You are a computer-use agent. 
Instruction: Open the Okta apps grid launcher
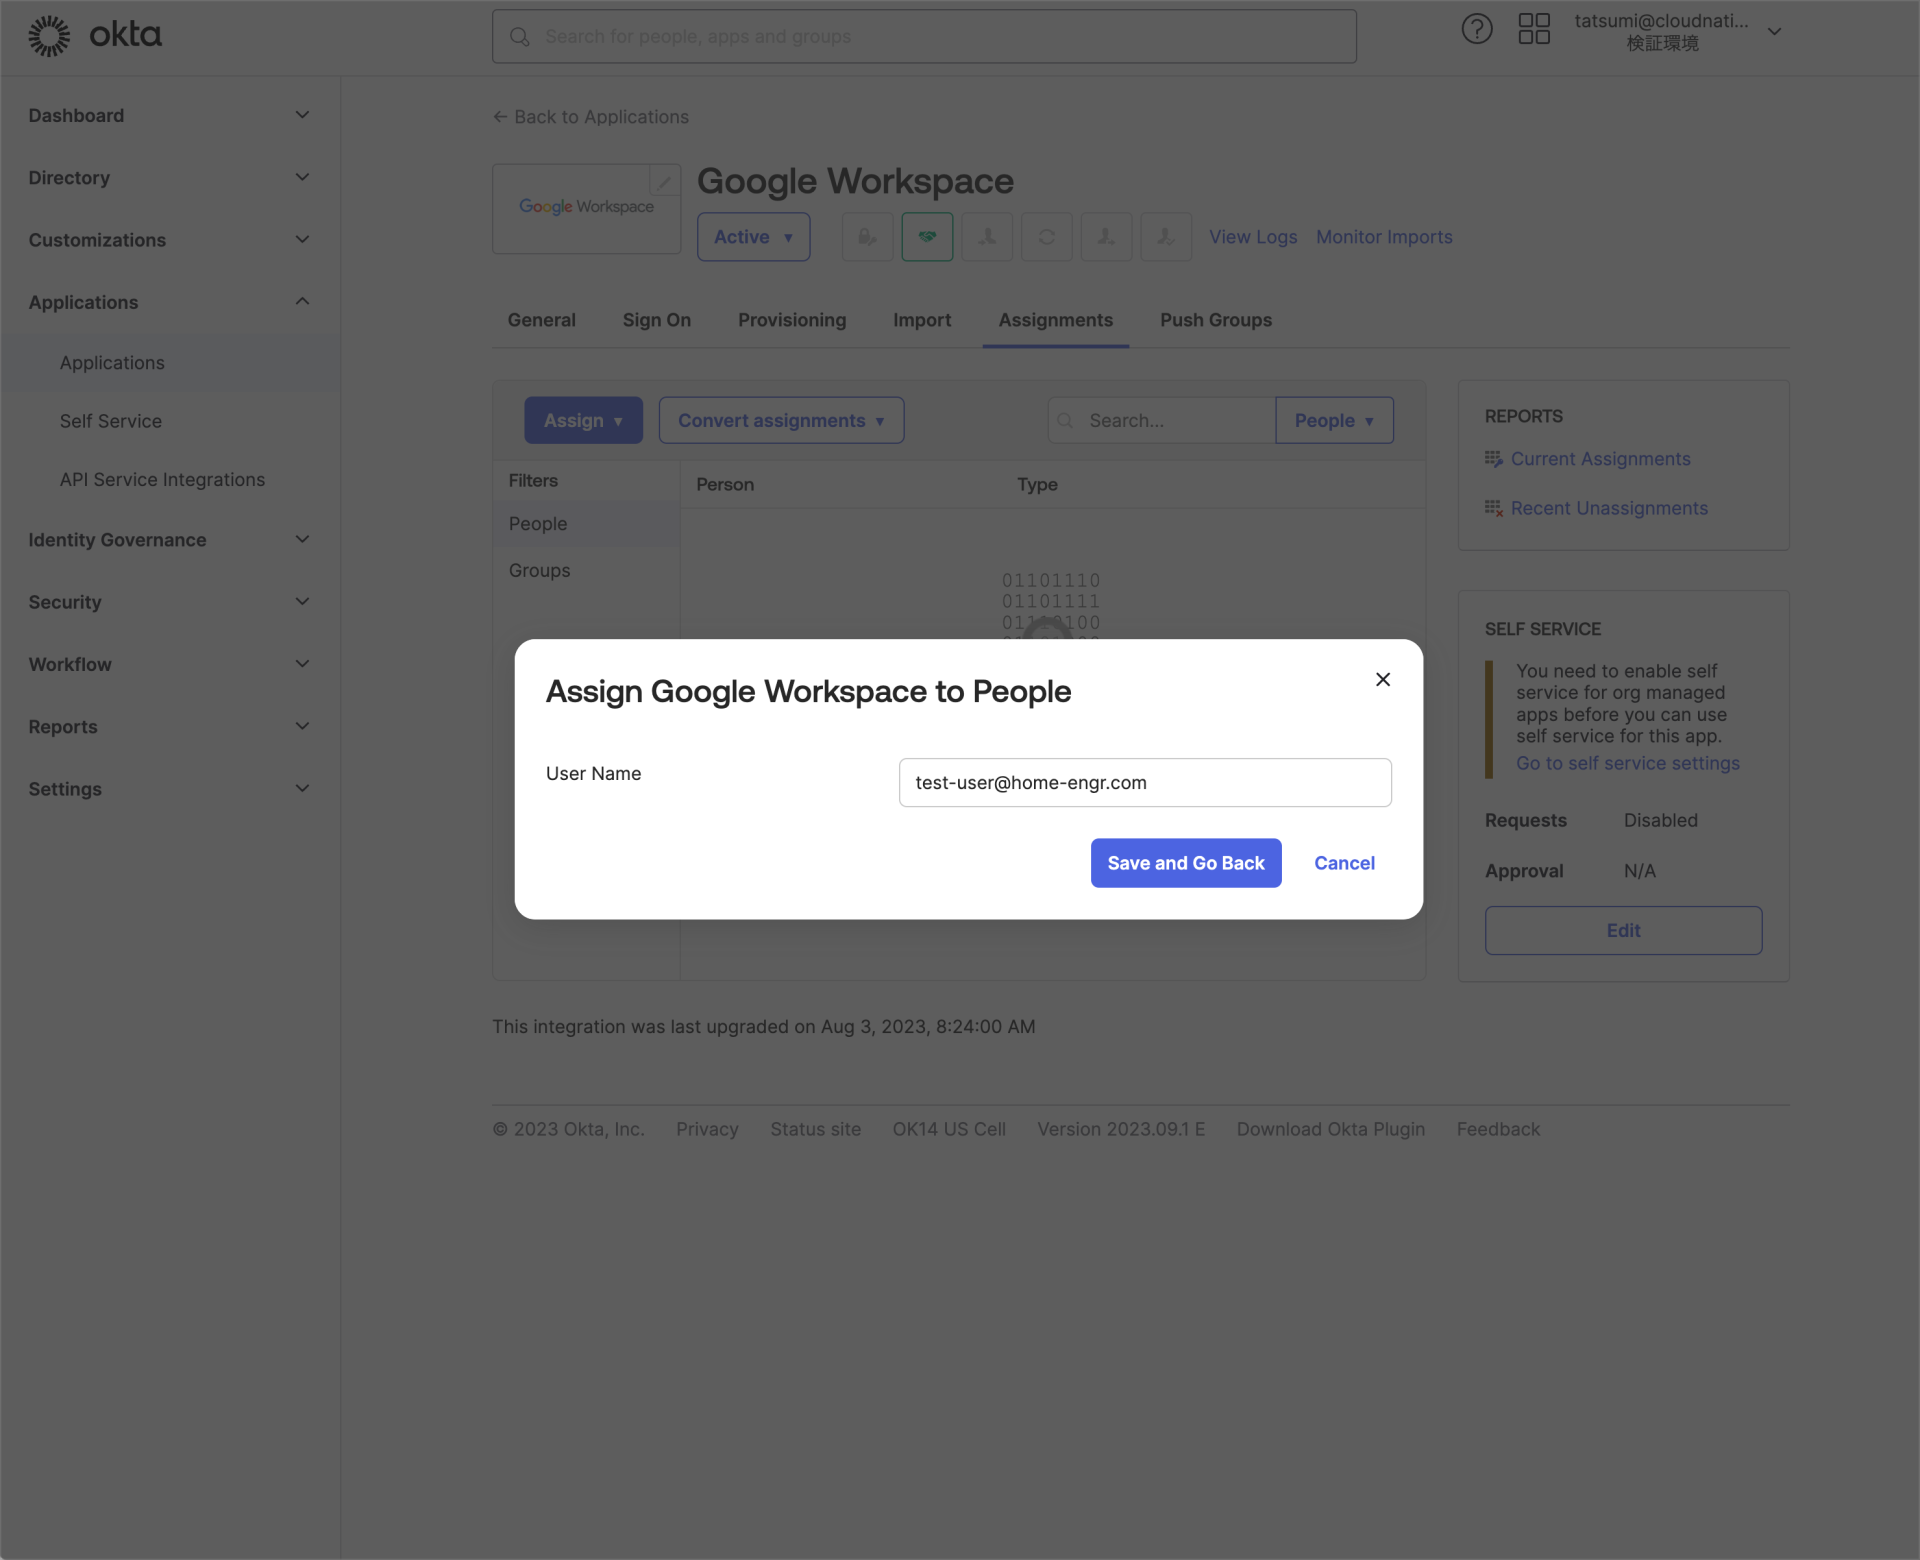[x=1534, y=28]
